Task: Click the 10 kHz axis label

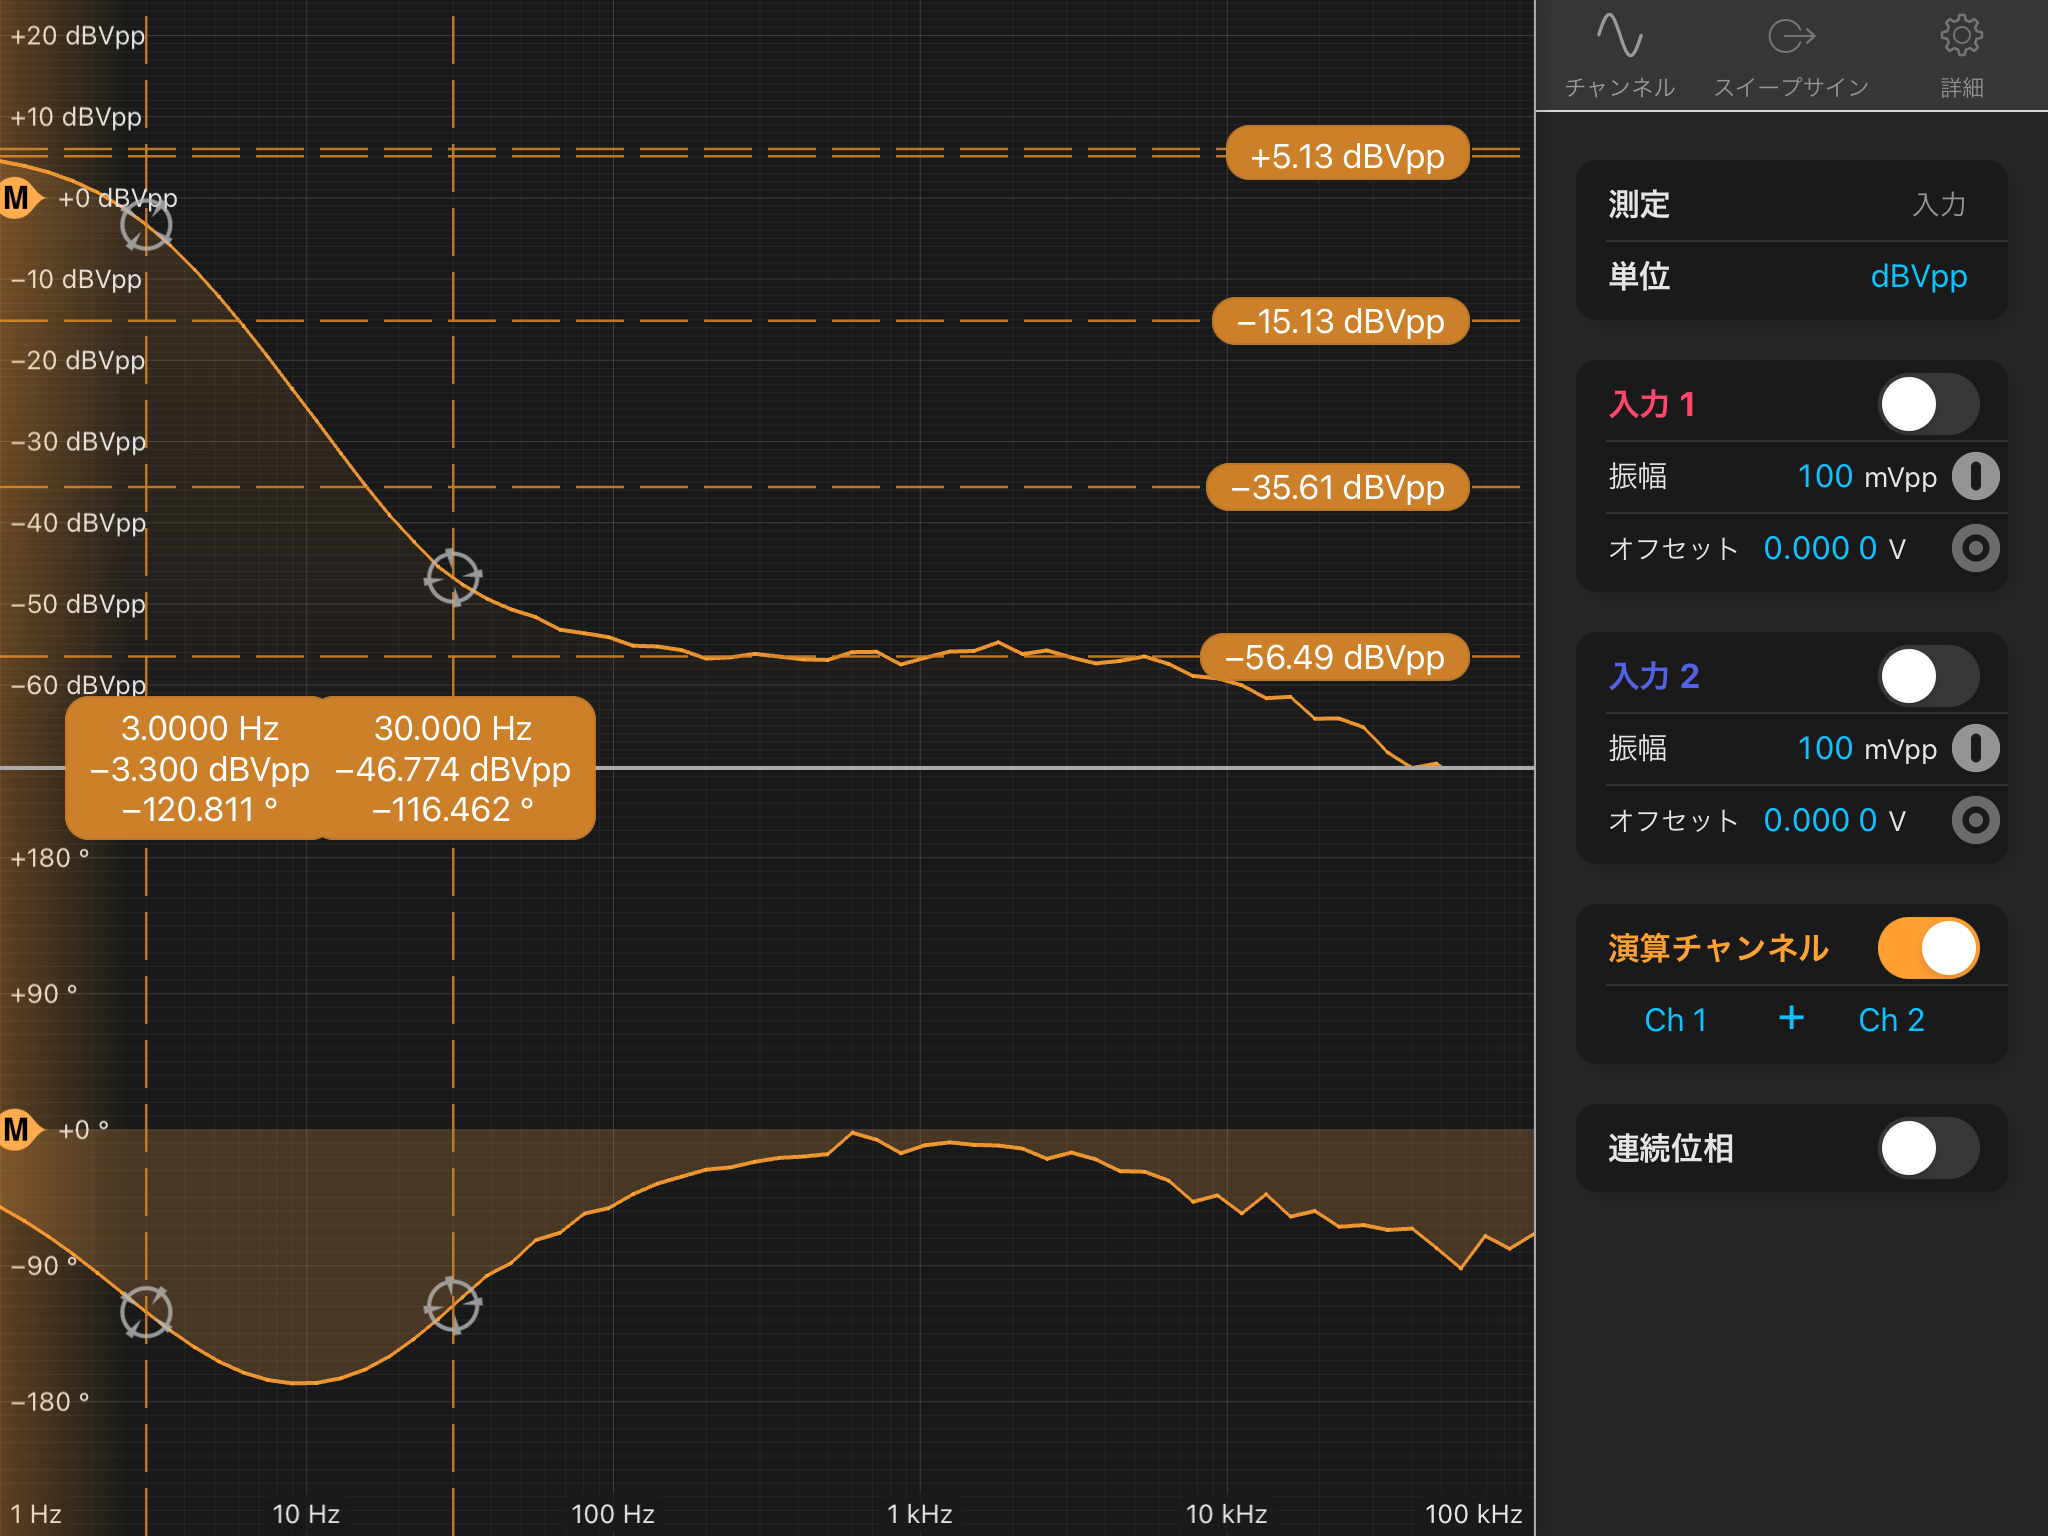Action: point(1226,1514)
